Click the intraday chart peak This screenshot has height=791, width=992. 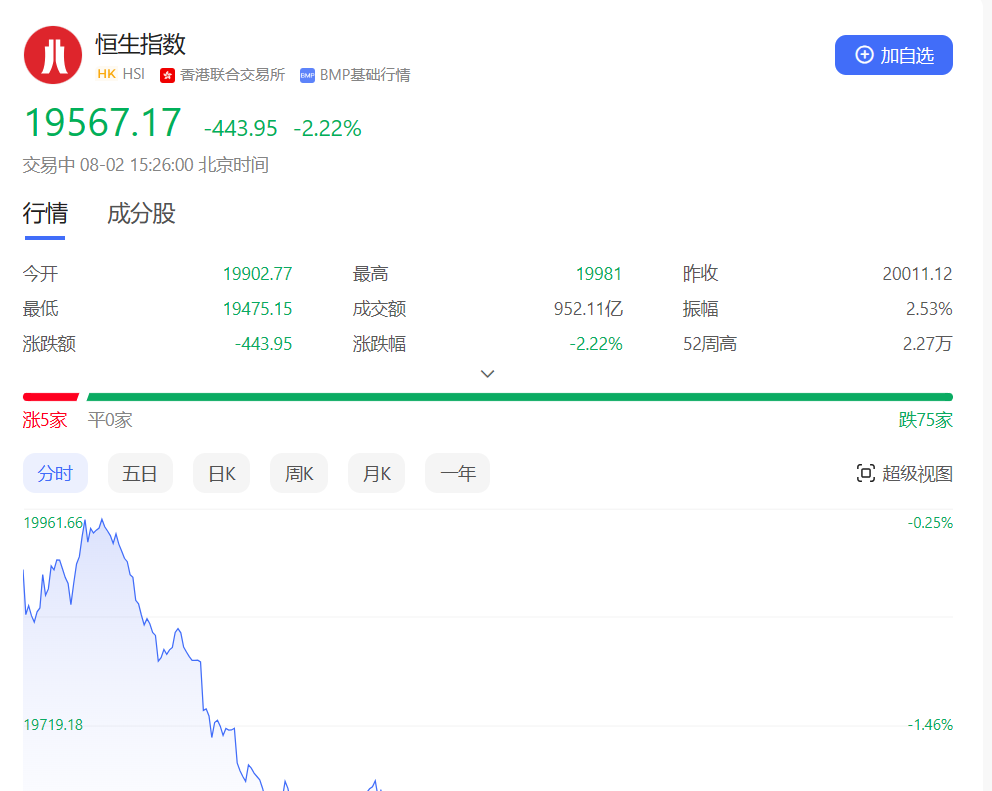[102, 520]
